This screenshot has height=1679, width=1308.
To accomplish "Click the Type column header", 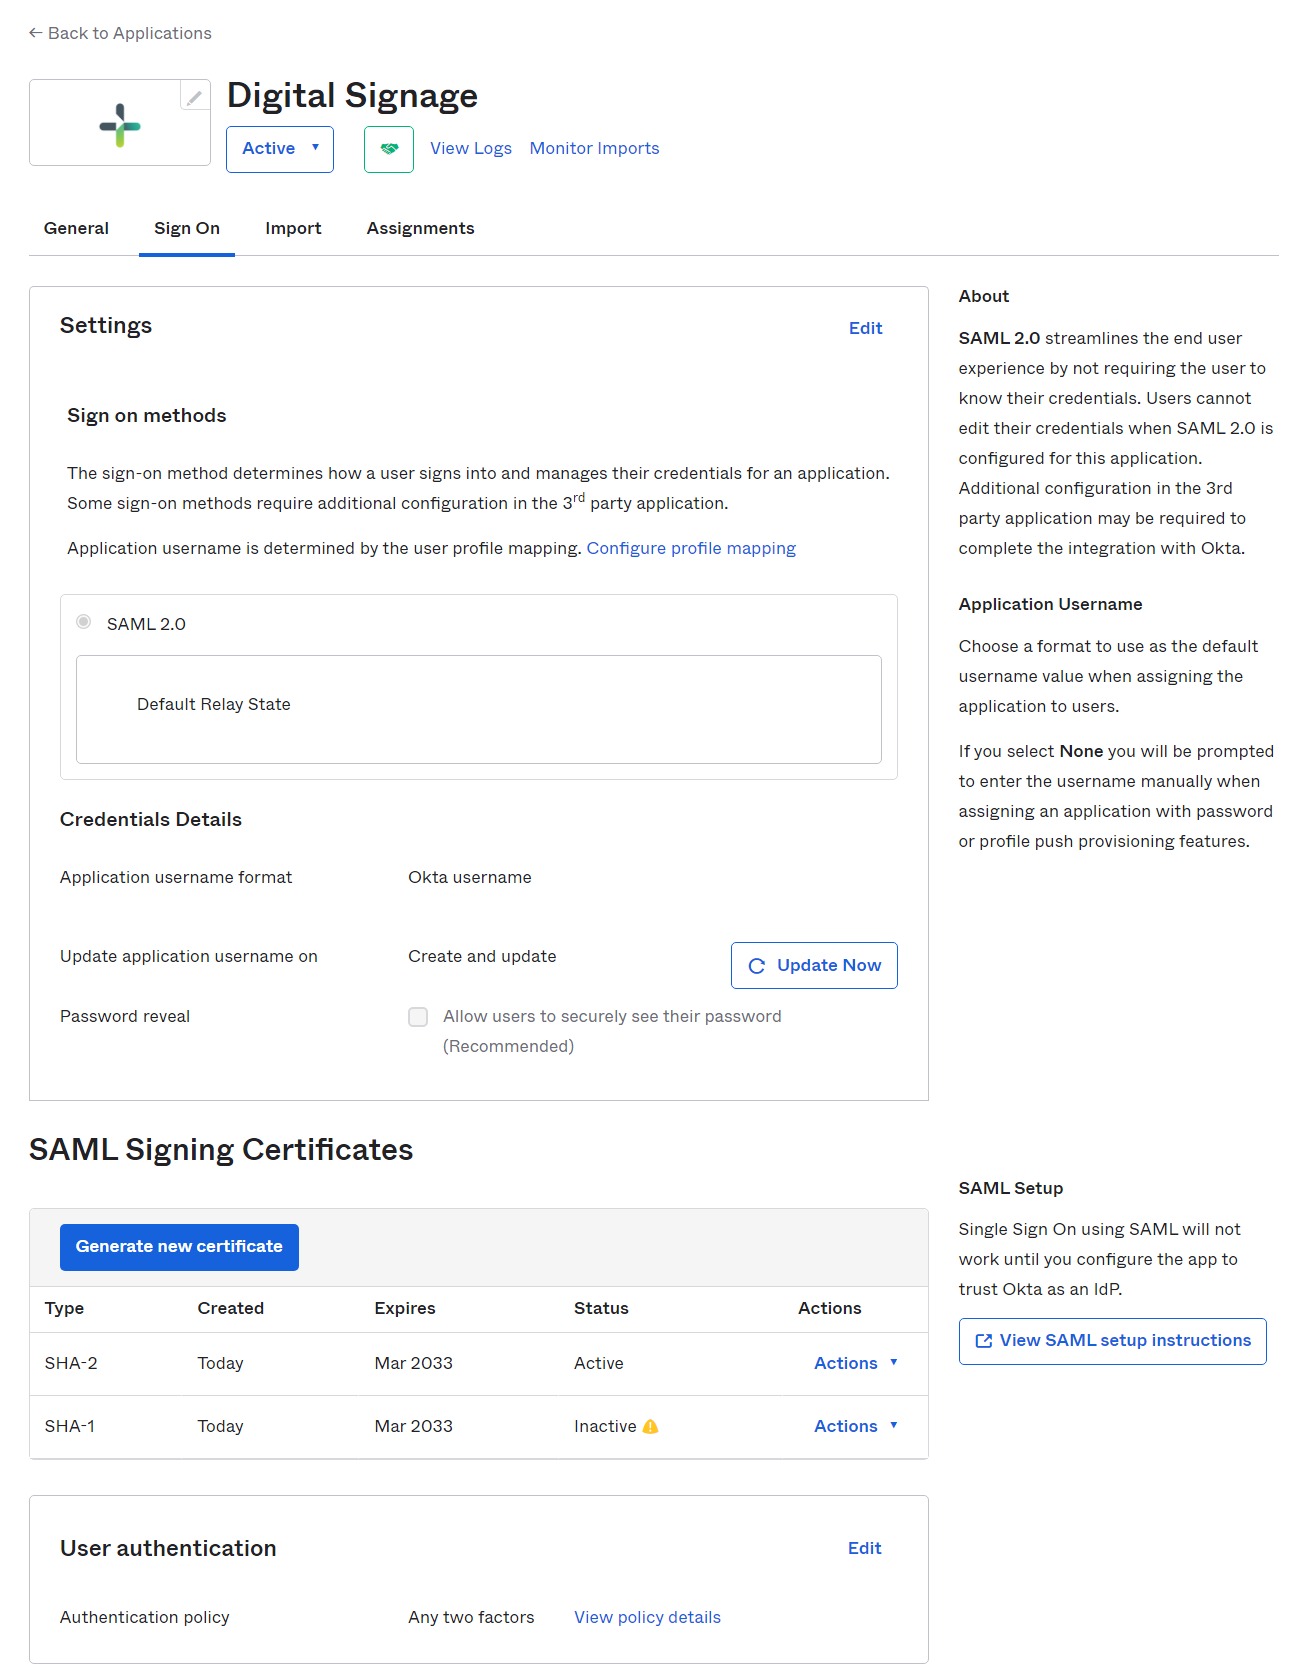I will tap(64, 1308).
